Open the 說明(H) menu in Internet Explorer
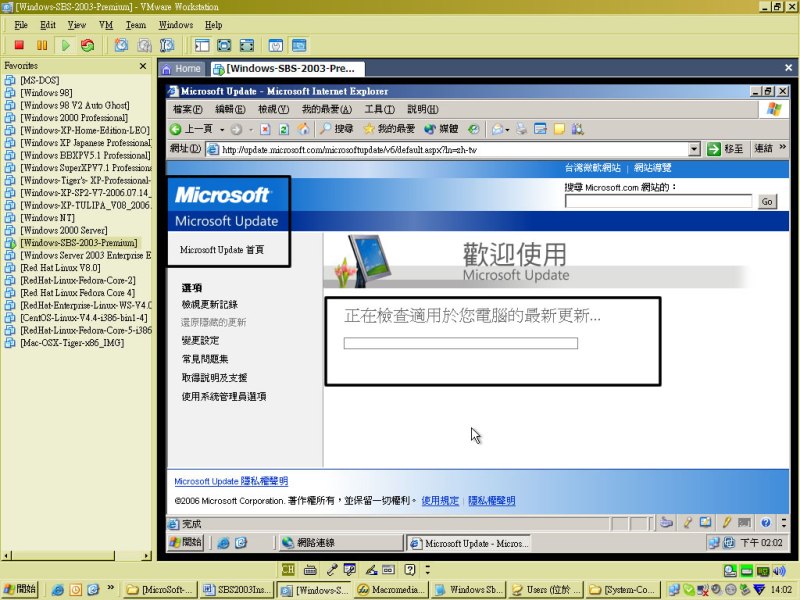This screenshot has height=600, width=800. tap(422, 109)
